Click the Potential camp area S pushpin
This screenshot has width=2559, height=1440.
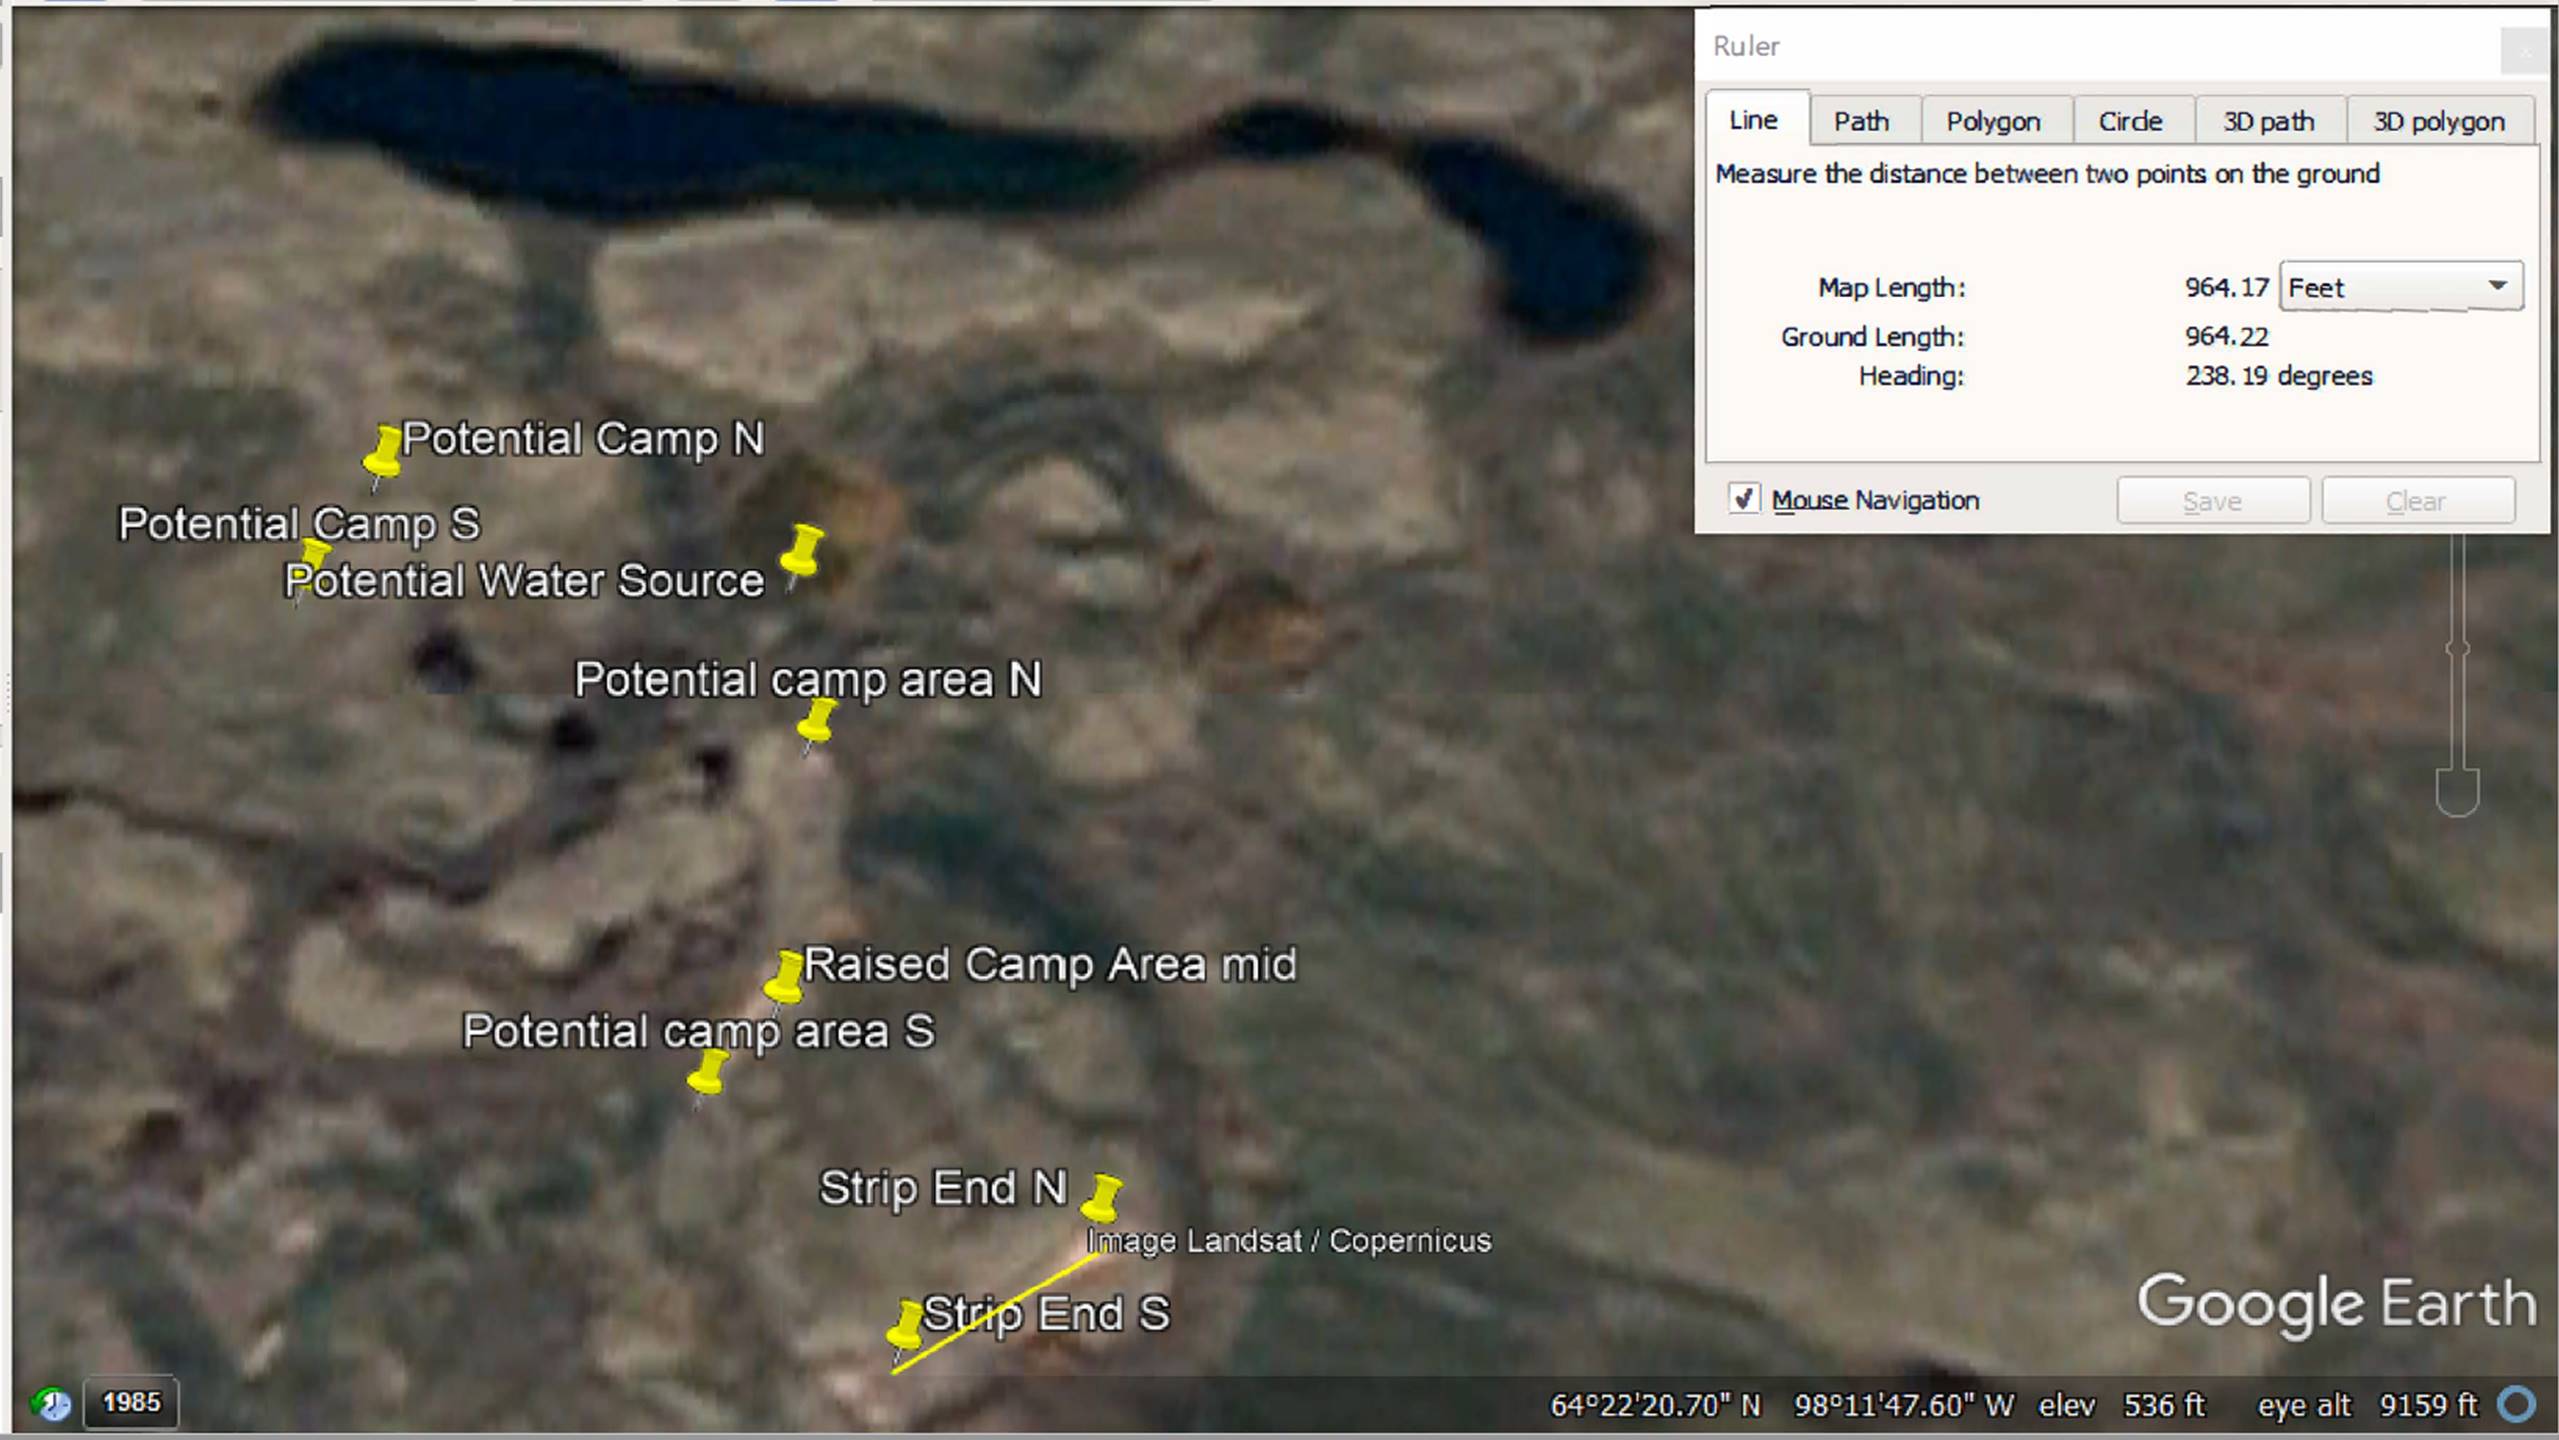707,1074
